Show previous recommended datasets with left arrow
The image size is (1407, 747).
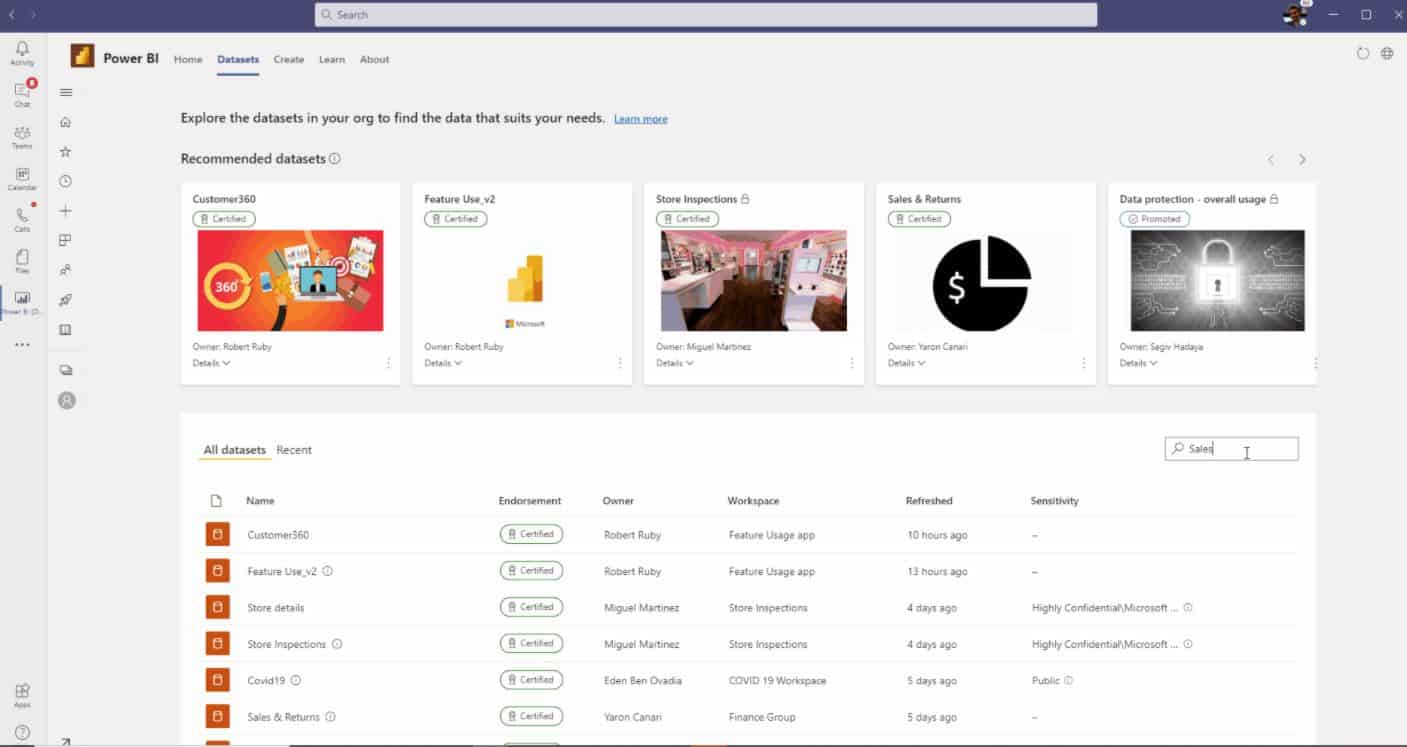(x=1271, y=160)
